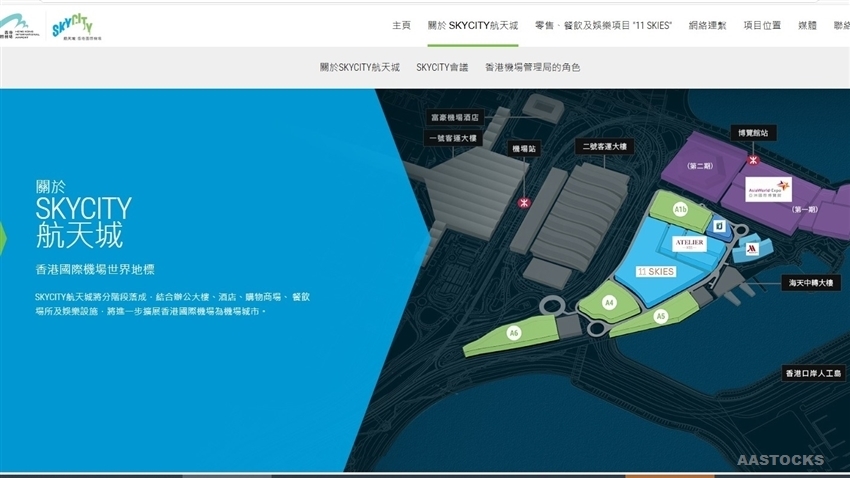Click the small blue building icon near A1b
This screenshot has width=850, height=478.
pos(719,226)
